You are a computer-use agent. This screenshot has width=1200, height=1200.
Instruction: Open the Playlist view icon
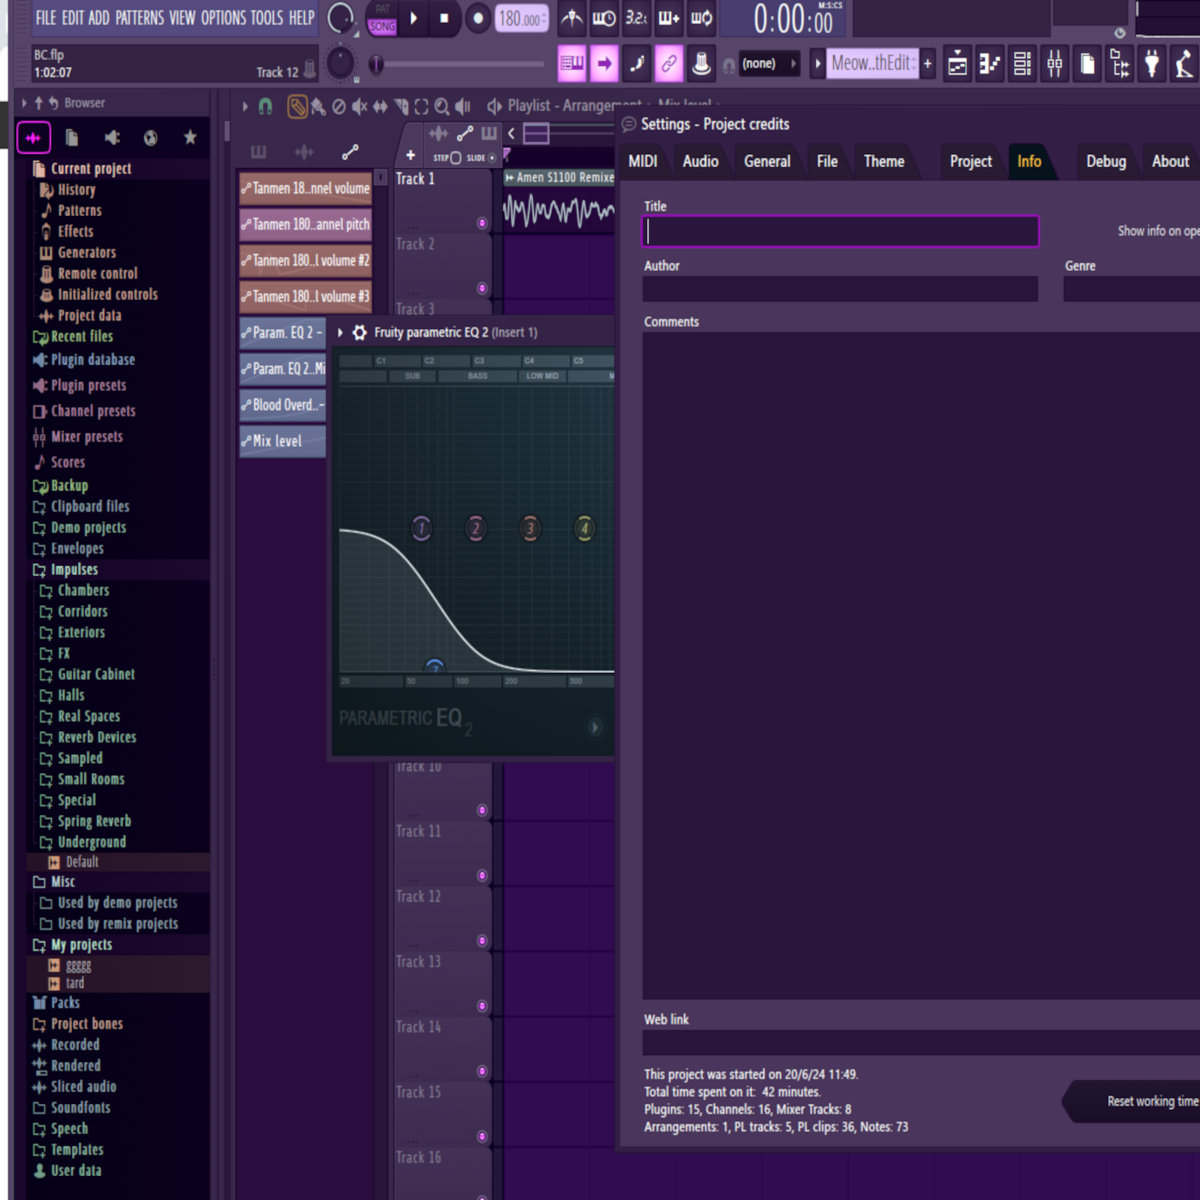pyautogui.click(x=957, y=64)
